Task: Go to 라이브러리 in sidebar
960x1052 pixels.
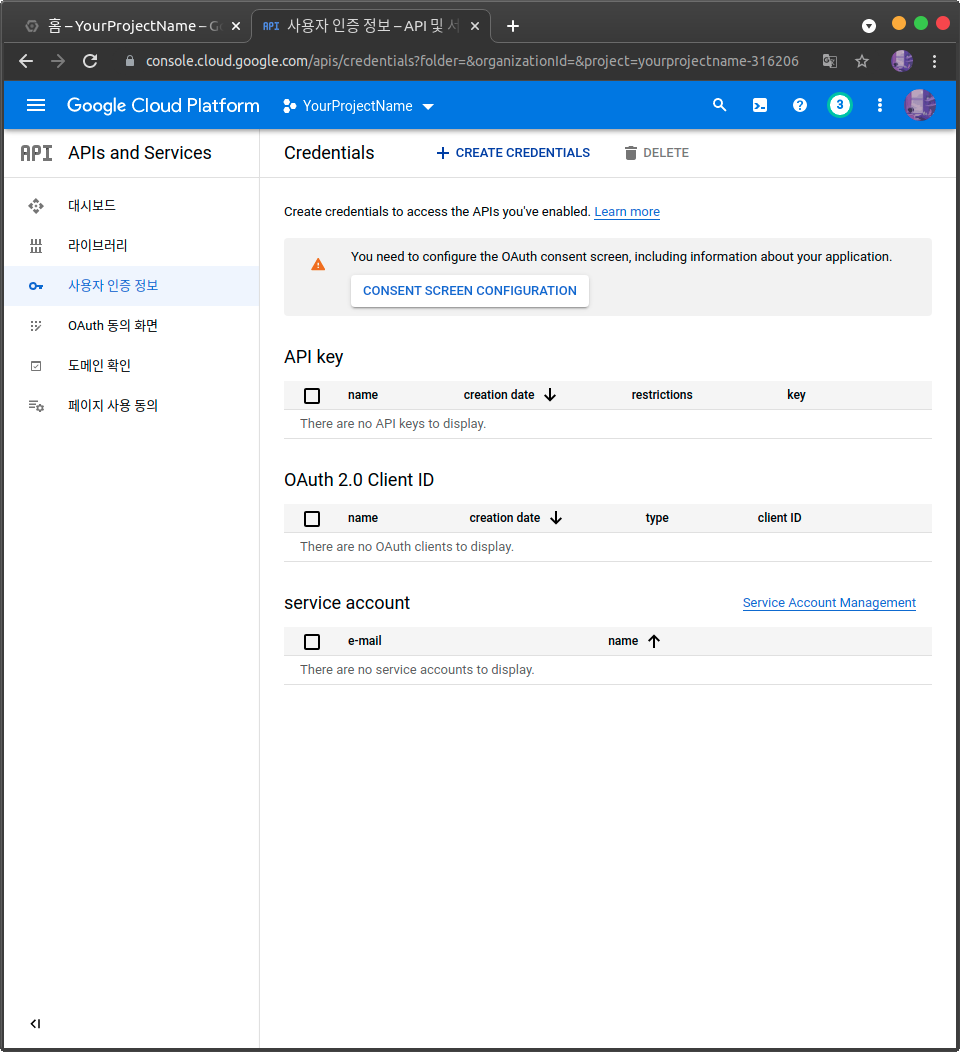Action: coord(97,246)
